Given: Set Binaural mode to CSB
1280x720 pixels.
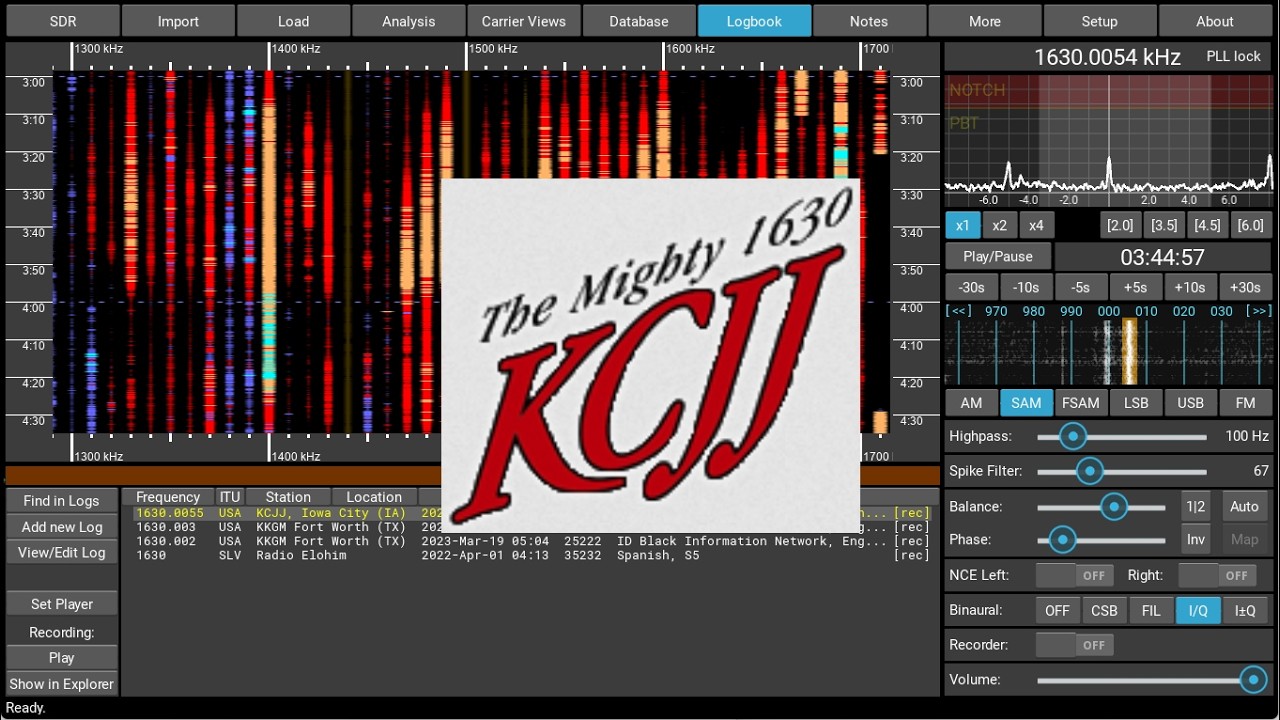Looking at the screenshot, I should (1104, 611).
